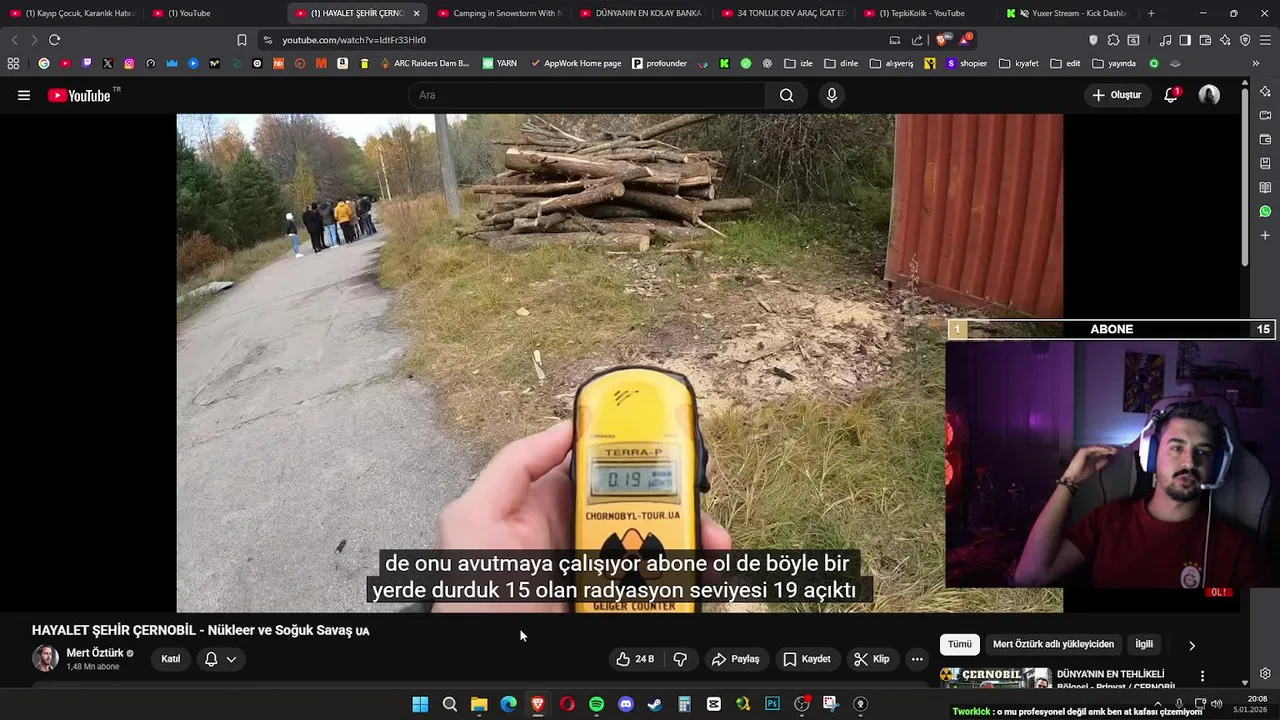
Task: Switch to 'Camping in Snowstorm' browser tab
Action: pyautogui.click(x=500, y=13)
